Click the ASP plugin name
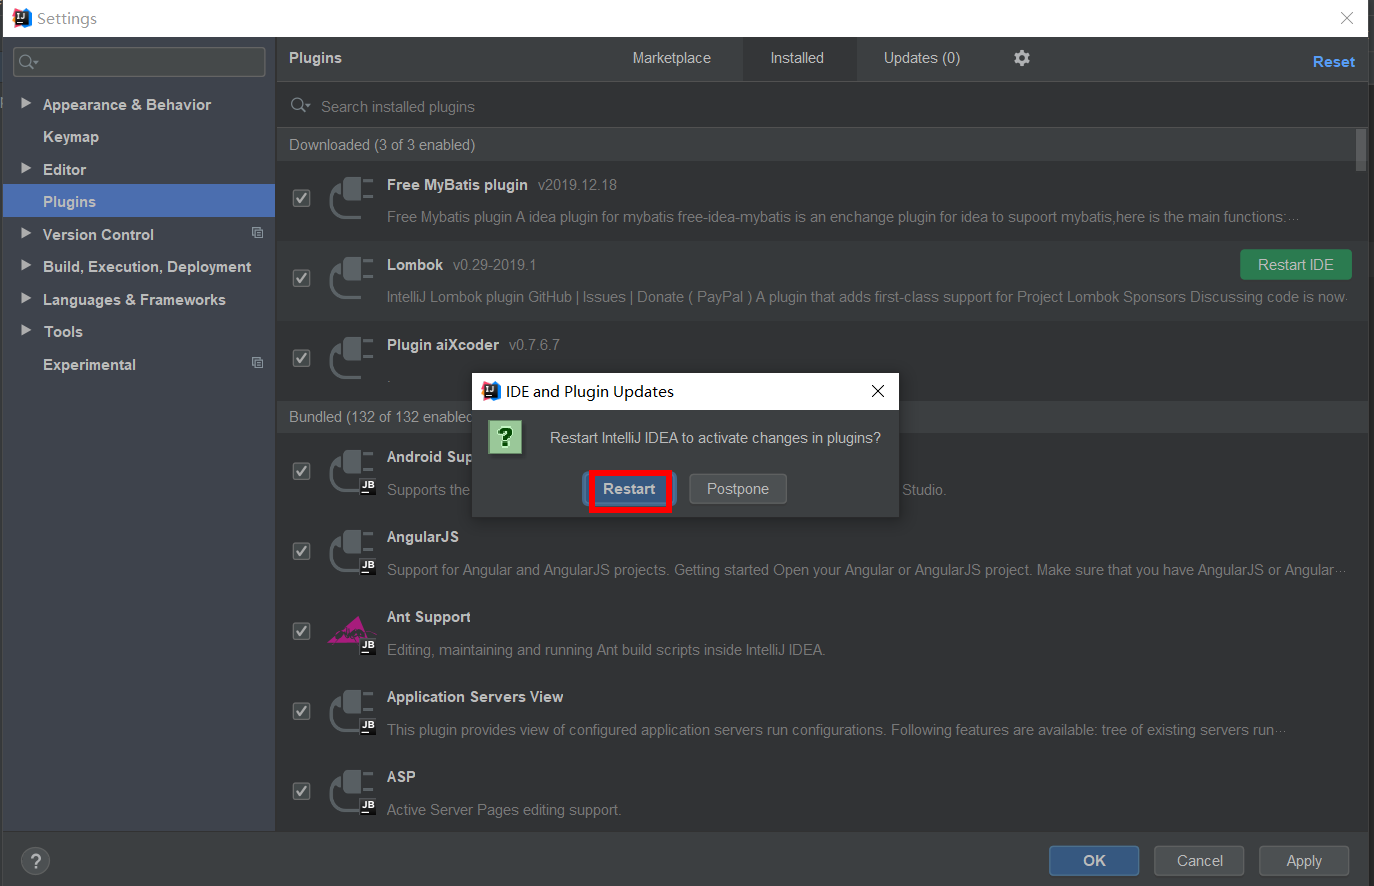The image size is (1374, 886). [x=401, y=777]
